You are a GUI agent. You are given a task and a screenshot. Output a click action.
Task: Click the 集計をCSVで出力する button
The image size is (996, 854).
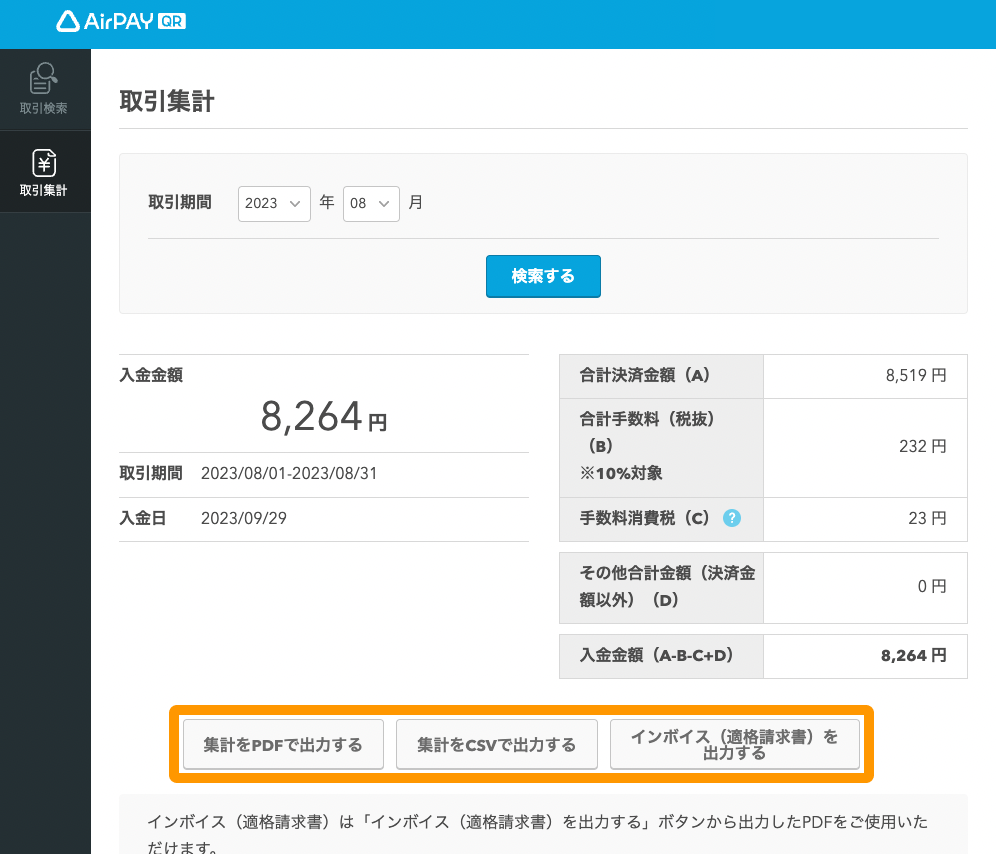pos(497,745)
